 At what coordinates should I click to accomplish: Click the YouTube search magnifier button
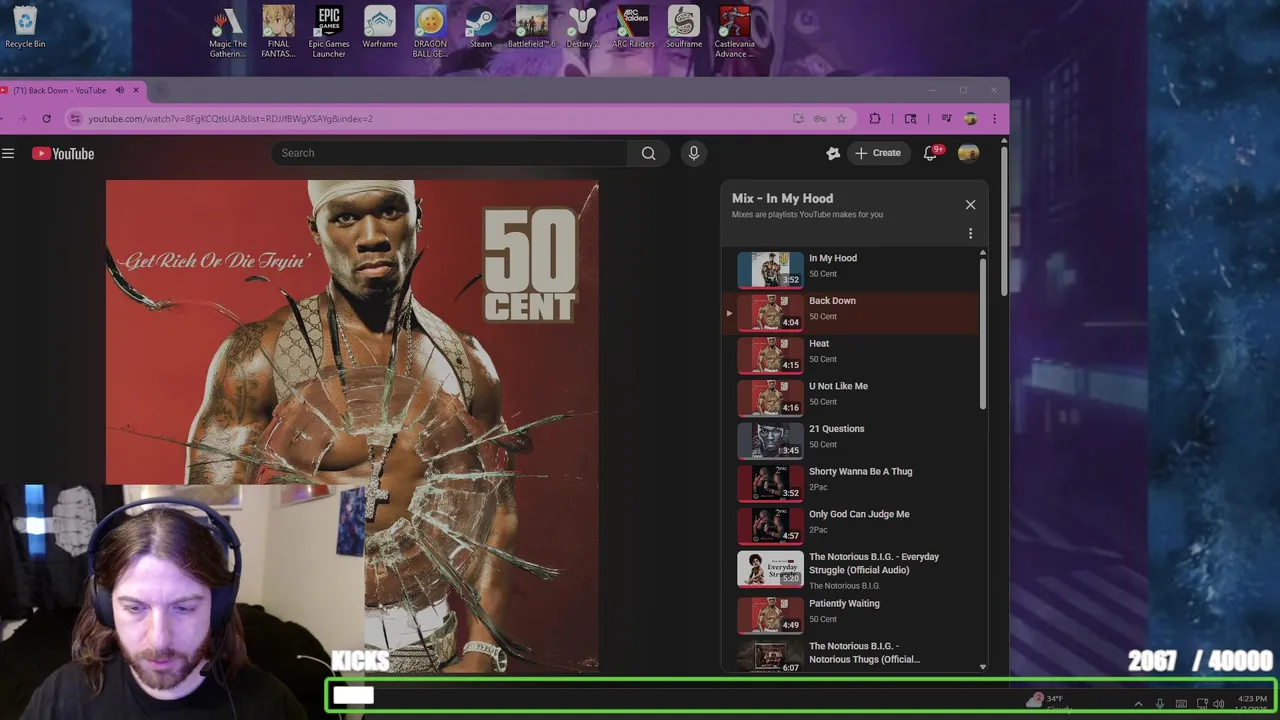[x=648, y=153]
